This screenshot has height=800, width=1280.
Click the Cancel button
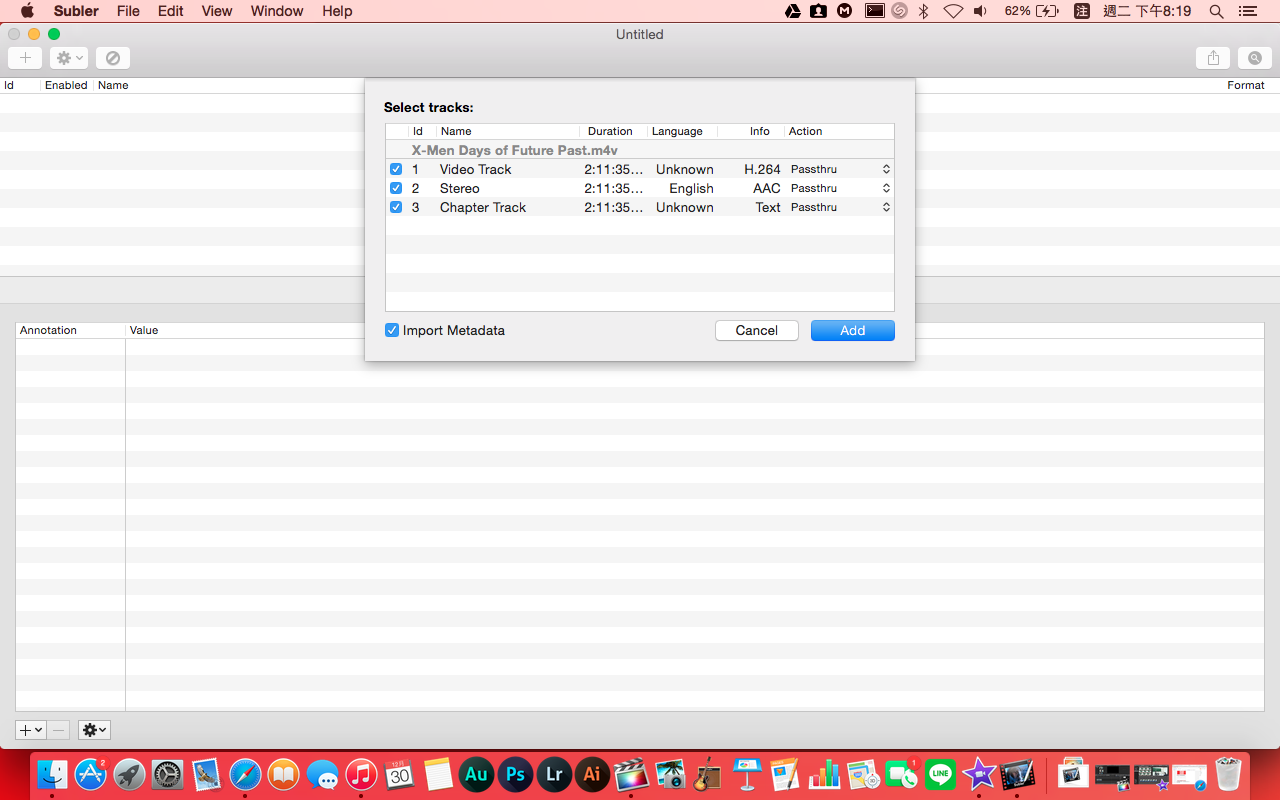pos(757,330)
